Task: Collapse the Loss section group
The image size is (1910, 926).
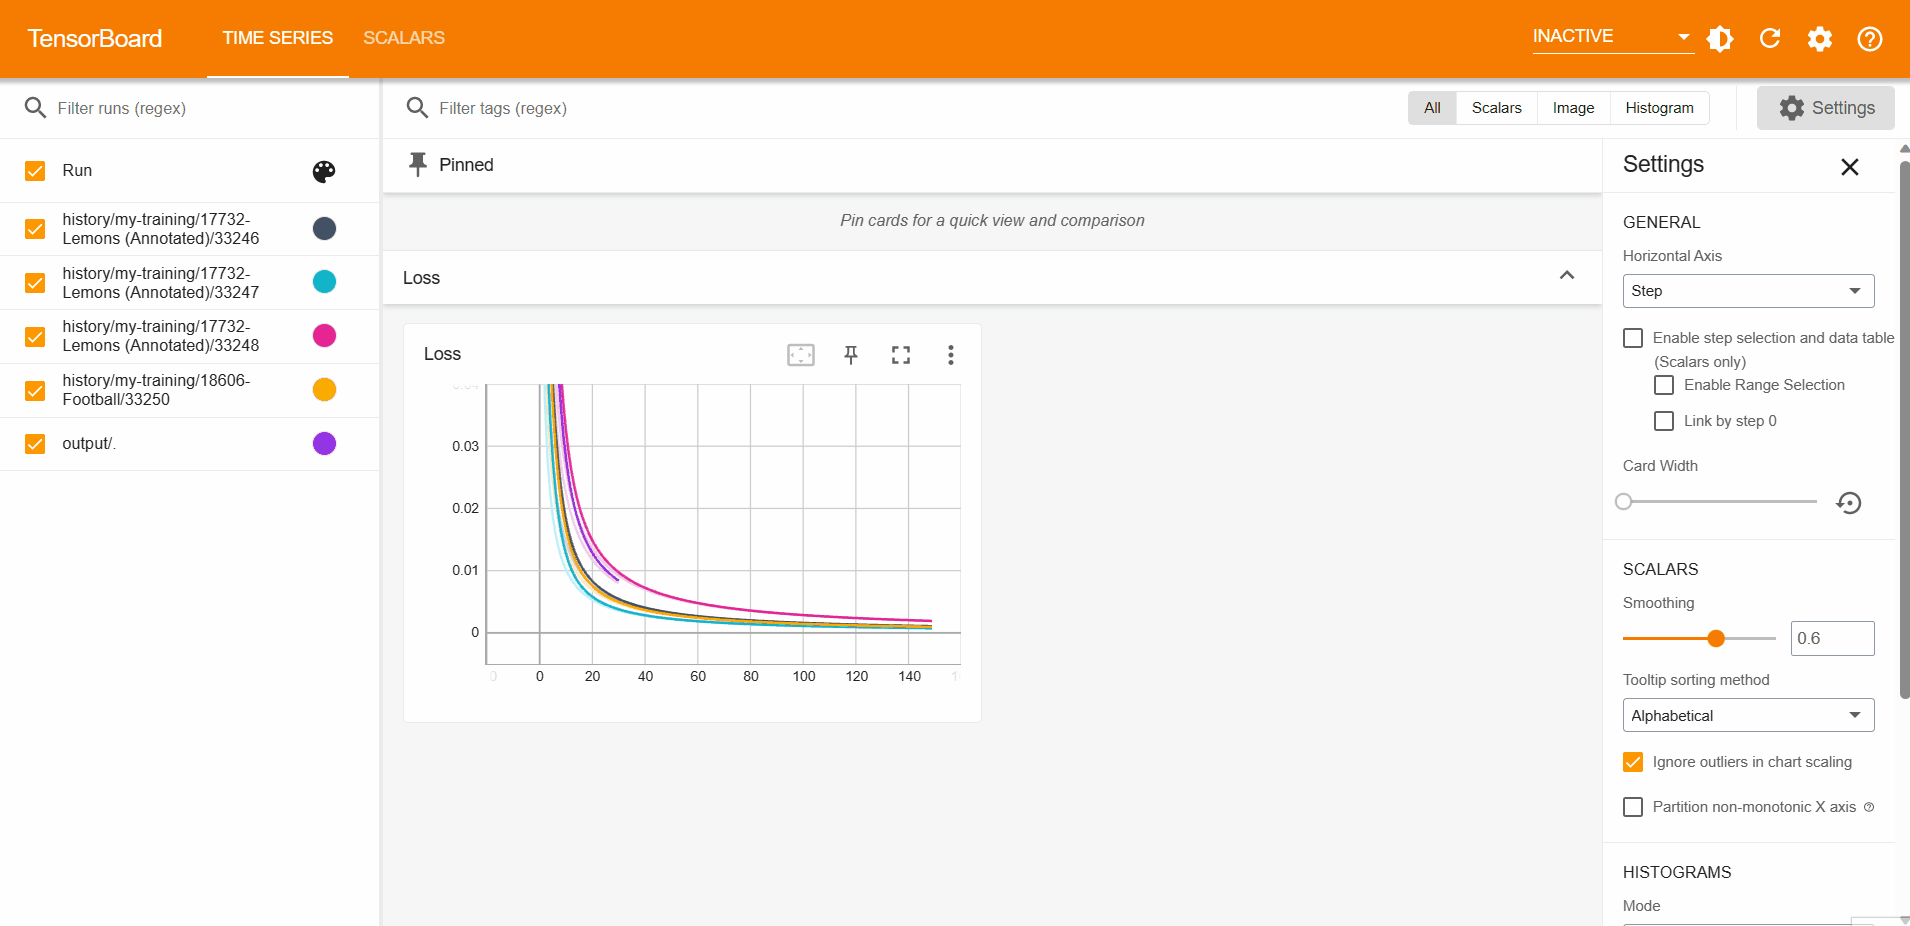Action: click(1567, 277)
